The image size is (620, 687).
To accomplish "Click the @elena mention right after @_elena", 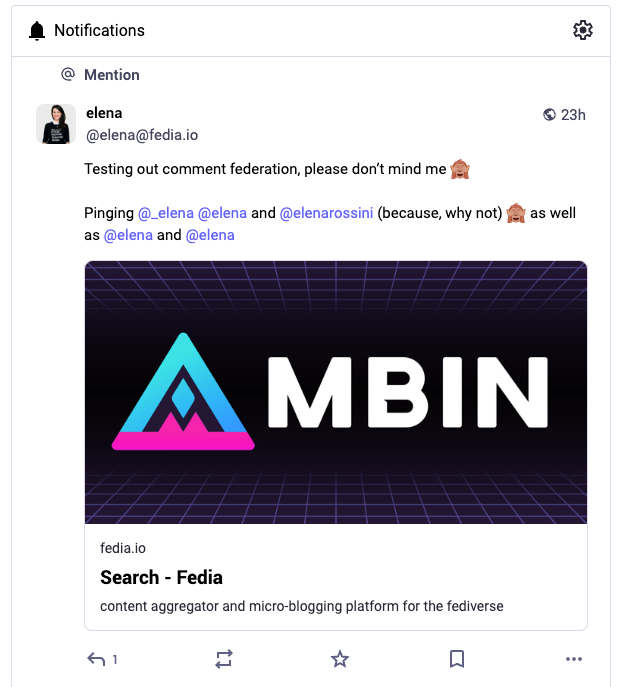I will point(223,213).
